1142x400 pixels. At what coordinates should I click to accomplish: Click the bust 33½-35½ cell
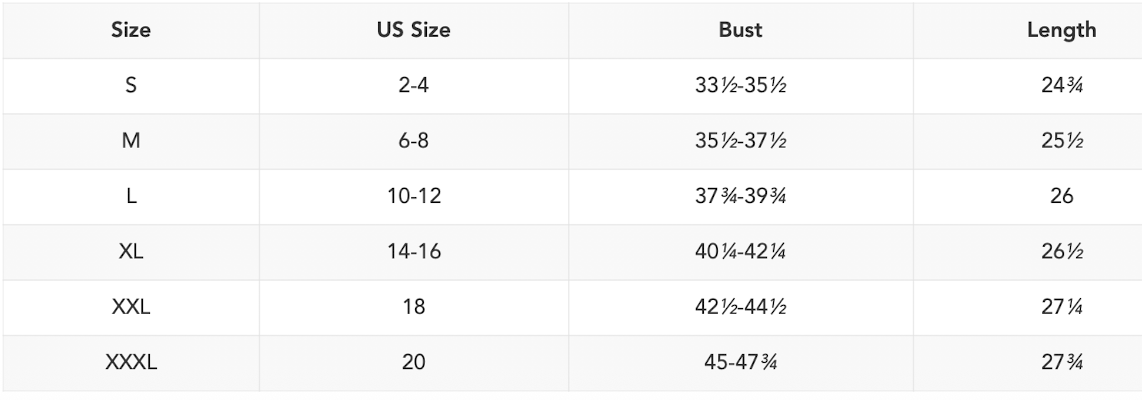point(740,86)
